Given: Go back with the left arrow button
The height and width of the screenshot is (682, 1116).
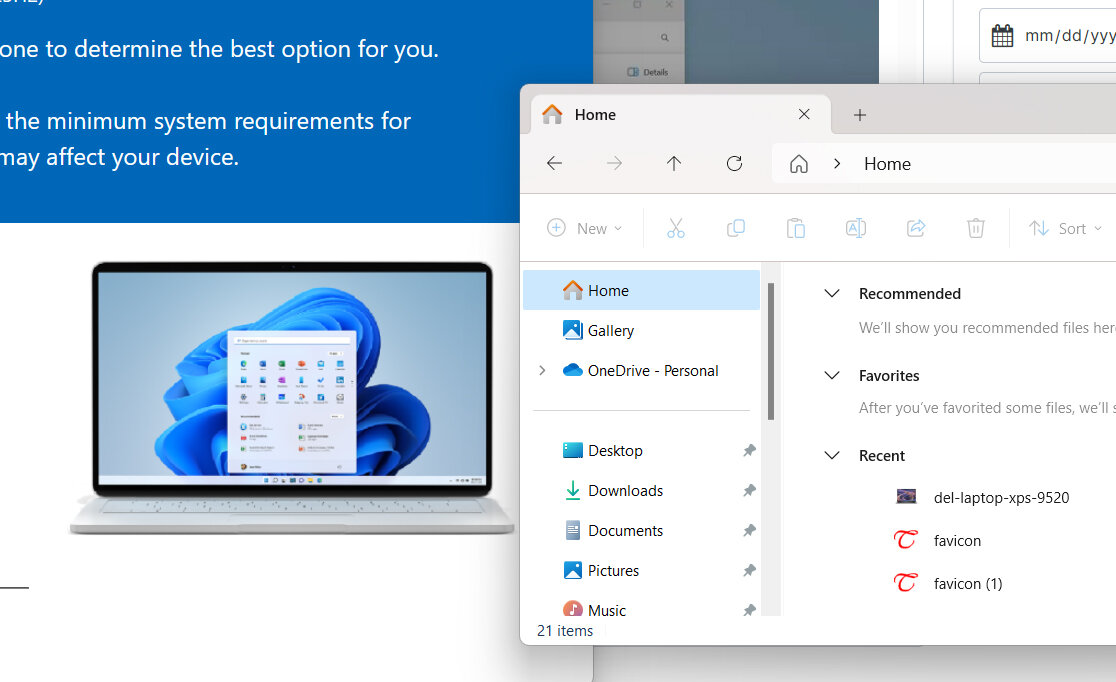Looking at the screenshot, I should pos(554,164).
